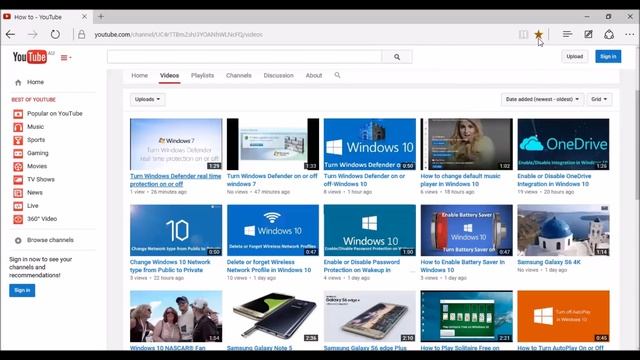The height and width of the screenshot is (360, 640).
Task: Click the Browse channels plus icon
Action: (18, 240)
